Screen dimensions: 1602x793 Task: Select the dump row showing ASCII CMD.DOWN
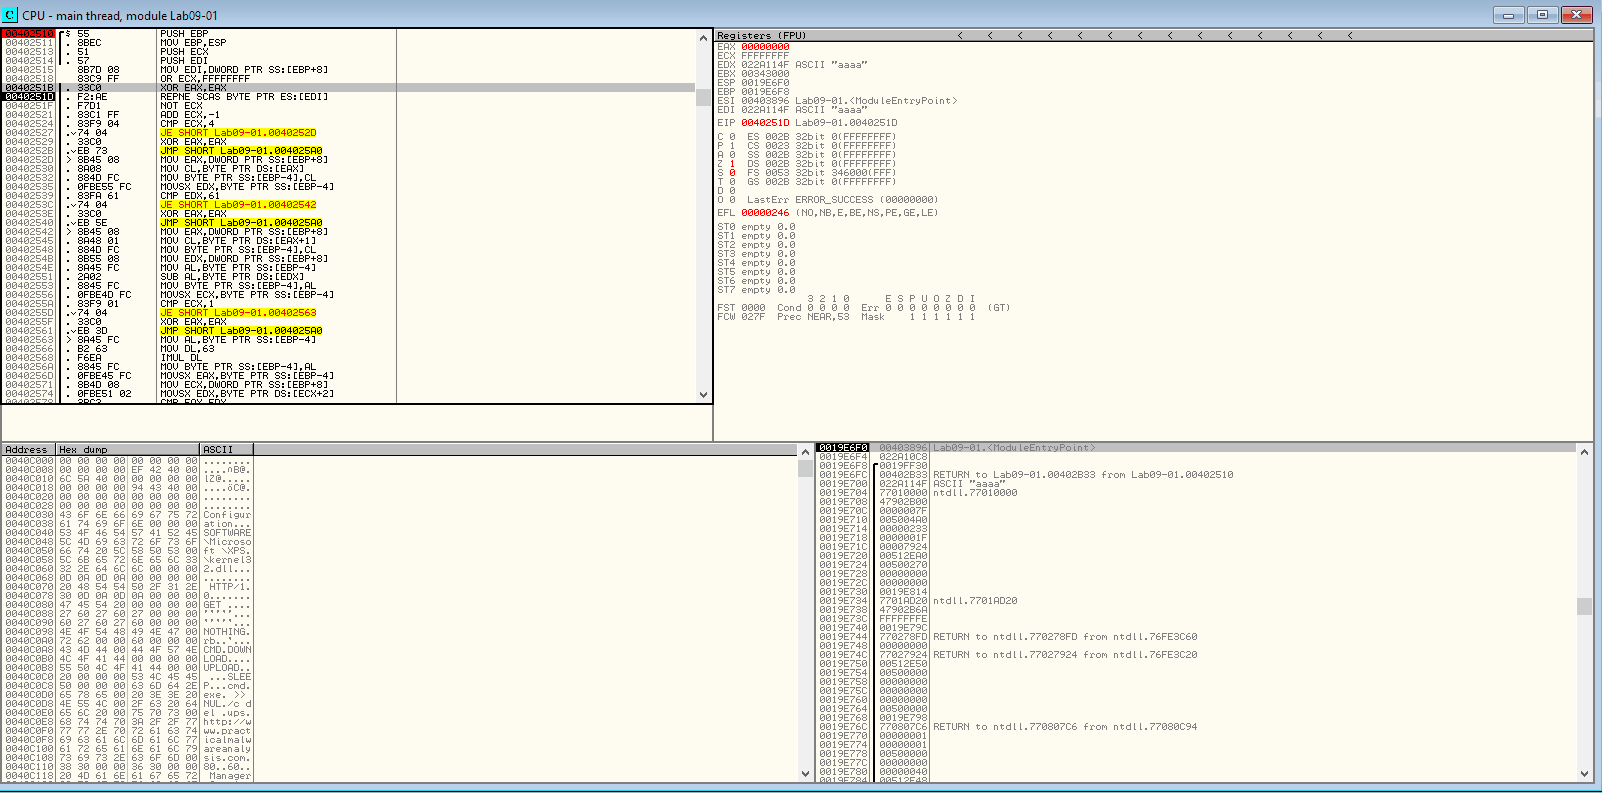click(x=127, y=650)
